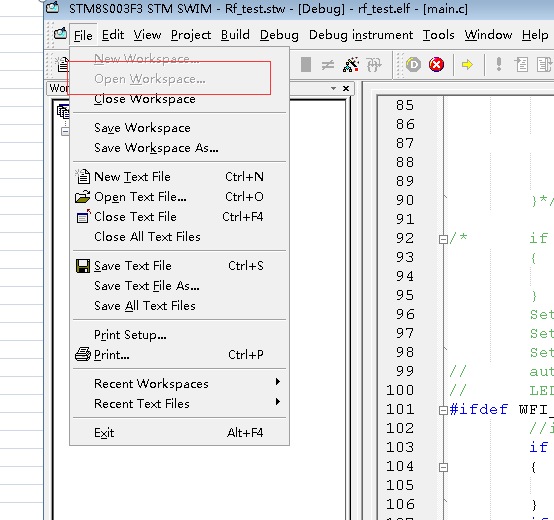554x520 pixels.
Task: Collapse the workspace tree node
Action: (x=65, y=131)
